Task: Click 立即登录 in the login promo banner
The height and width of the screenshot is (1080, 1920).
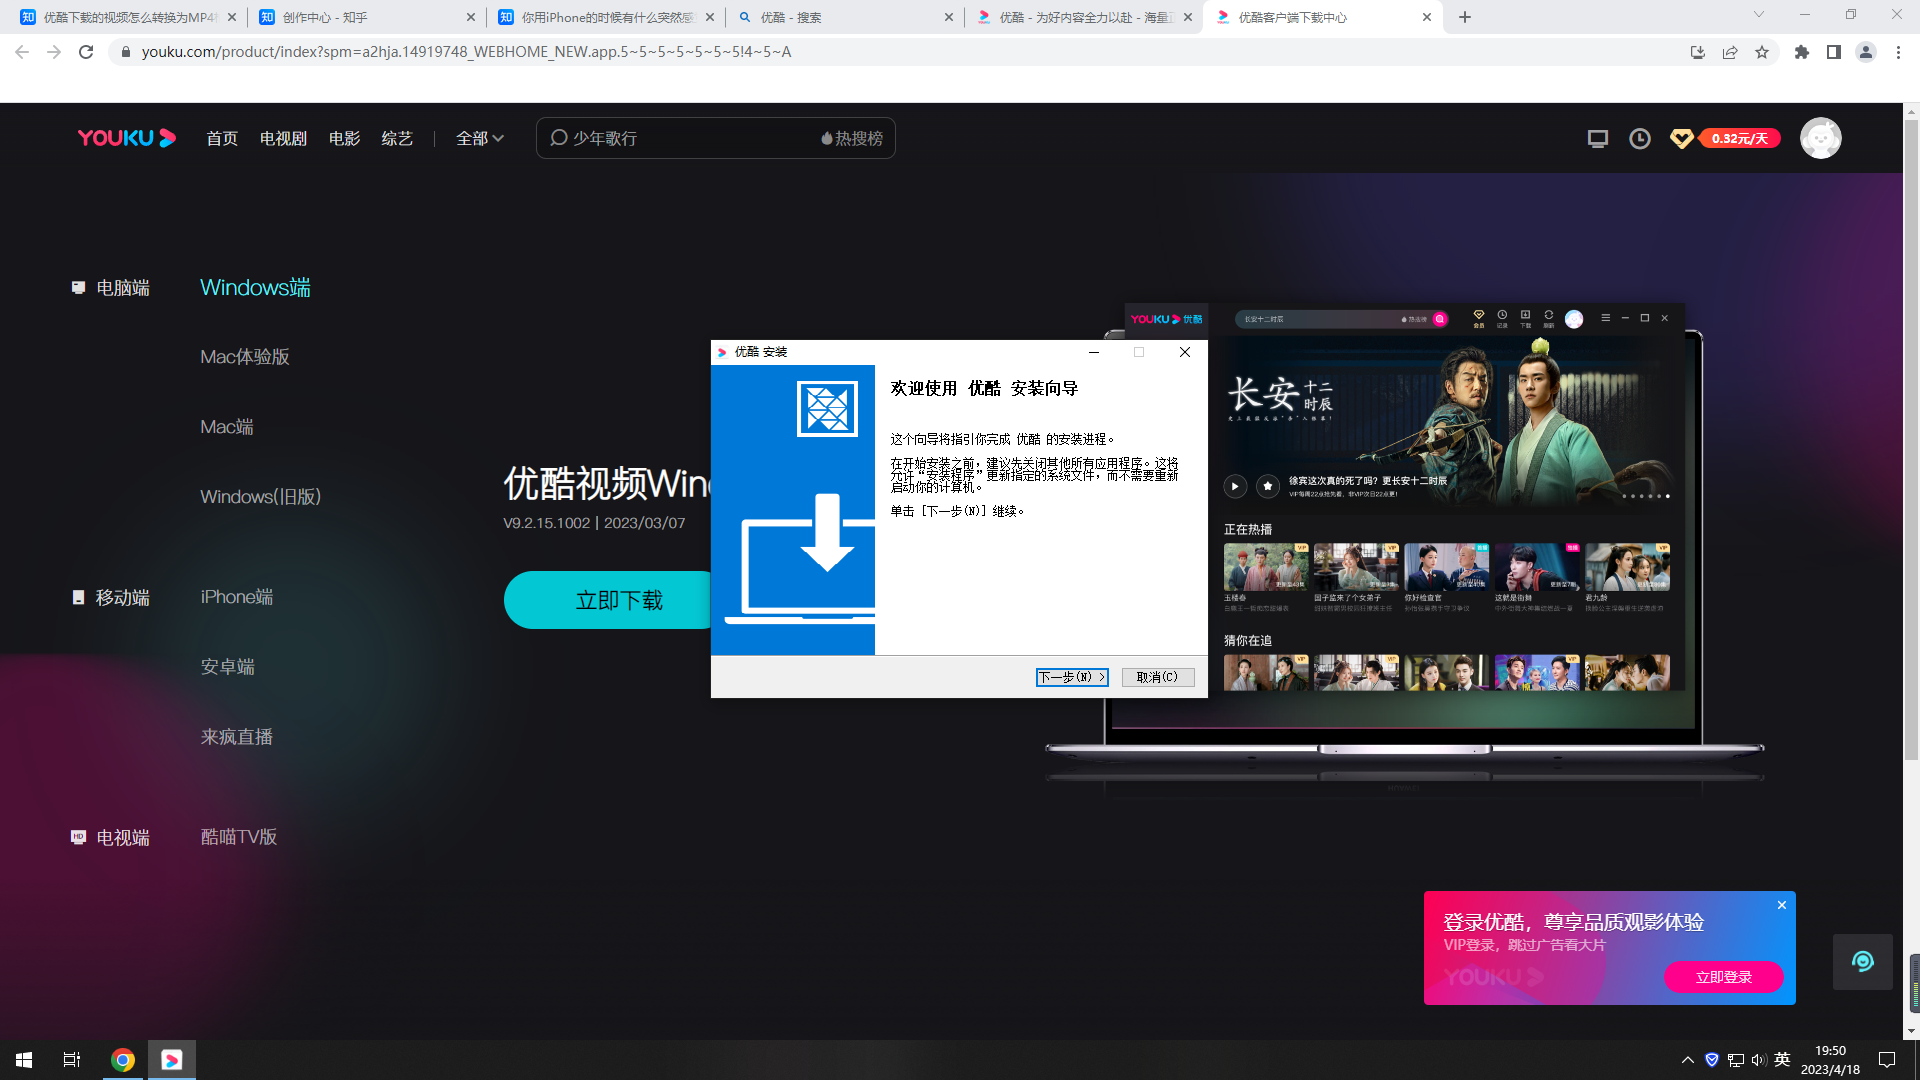Action: tap(1723, 977)
